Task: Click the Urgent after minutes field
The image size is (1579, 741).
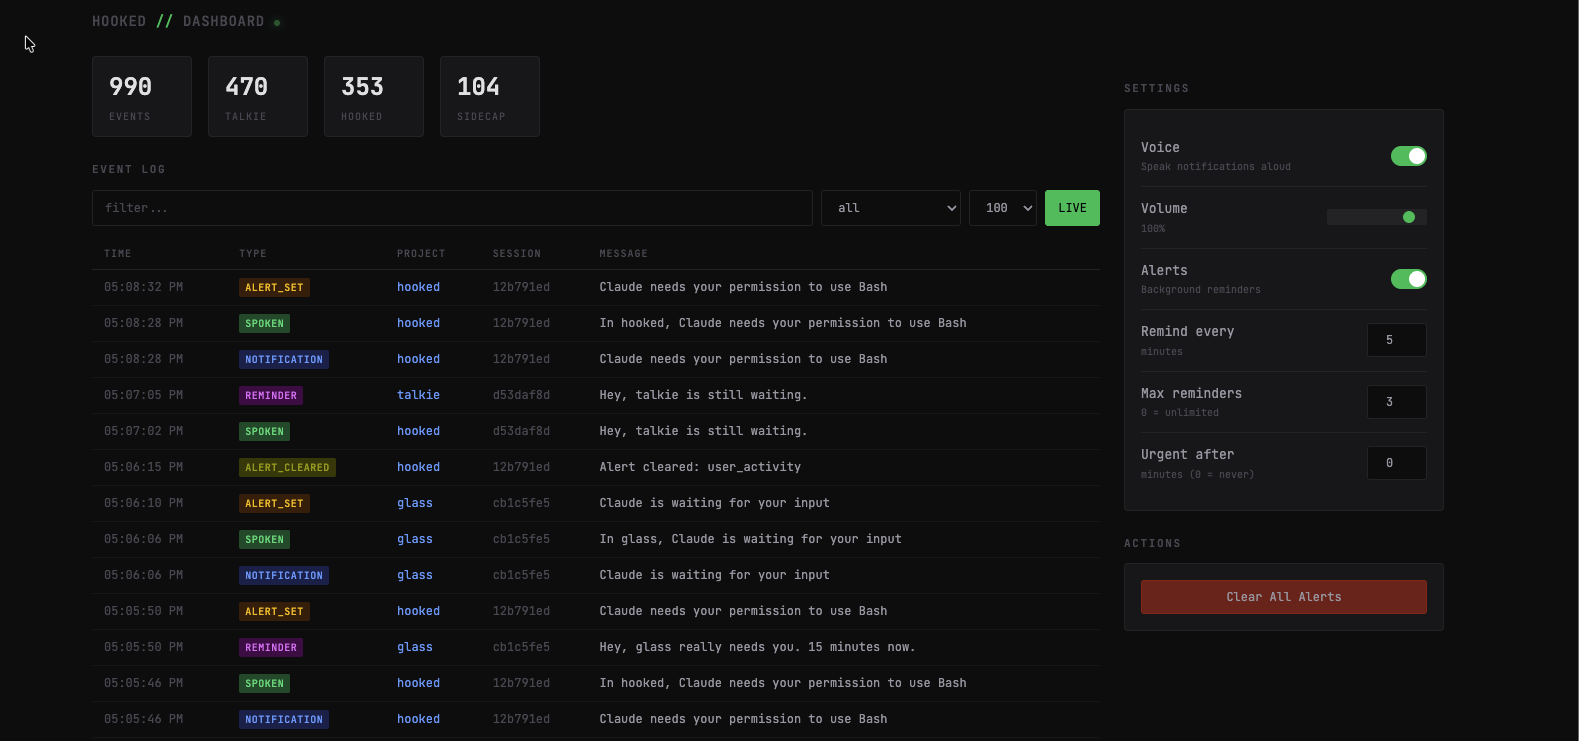Action: click(x=1396, y=463)
